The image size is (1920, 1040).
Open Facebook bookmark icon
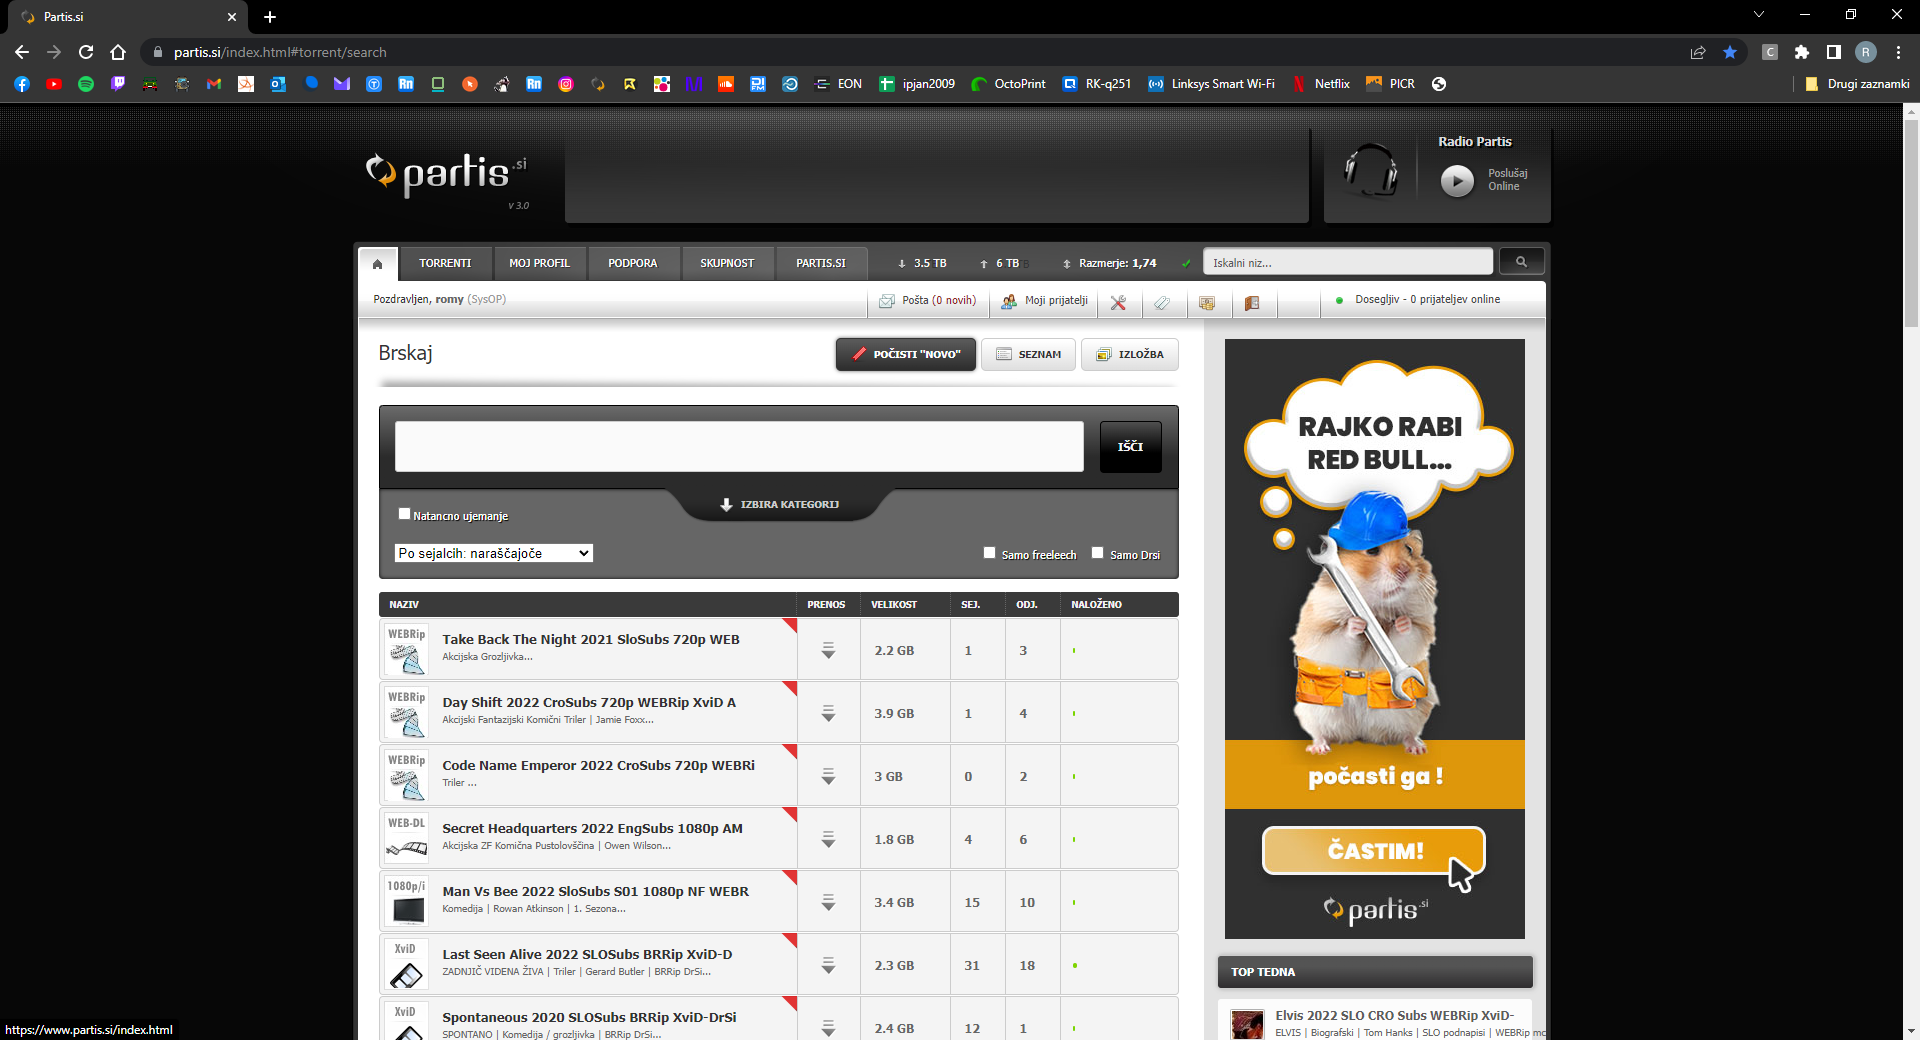(x=22, y=84)
